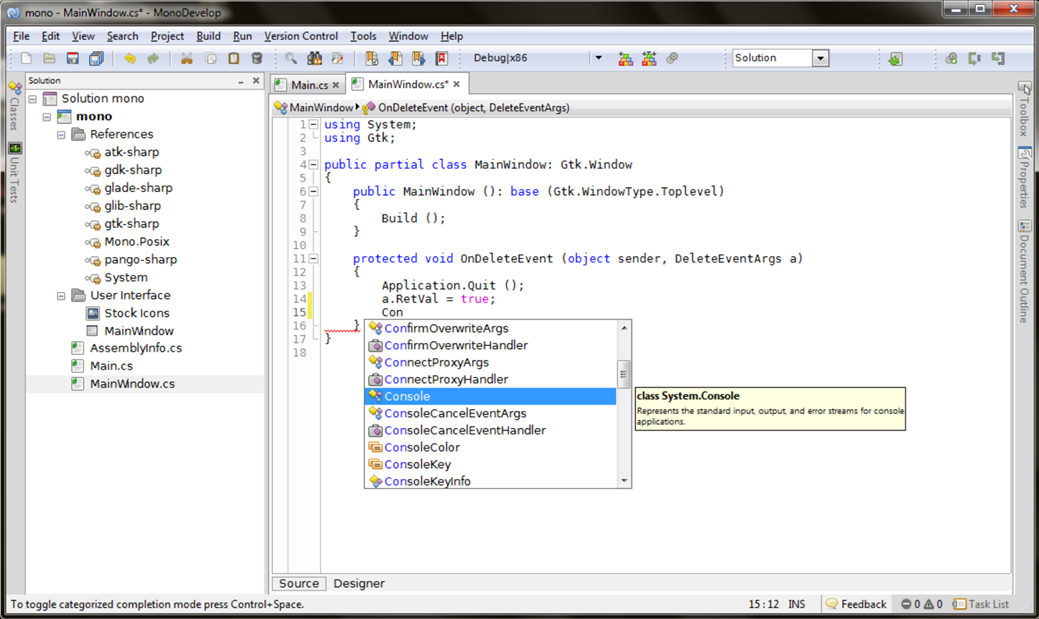This screenshot has height=619, width=1039.
Task: Fold the MainWindow class at line 4
Action: (313, 164)
